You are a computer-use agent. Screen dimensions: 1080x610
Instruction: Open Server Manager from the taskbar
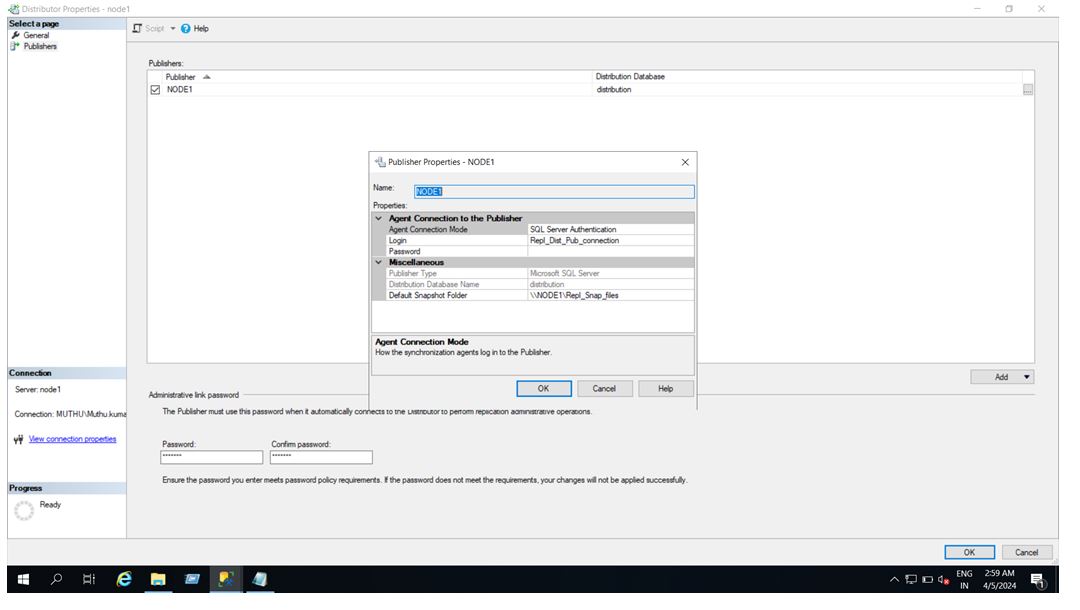(192, 580)
